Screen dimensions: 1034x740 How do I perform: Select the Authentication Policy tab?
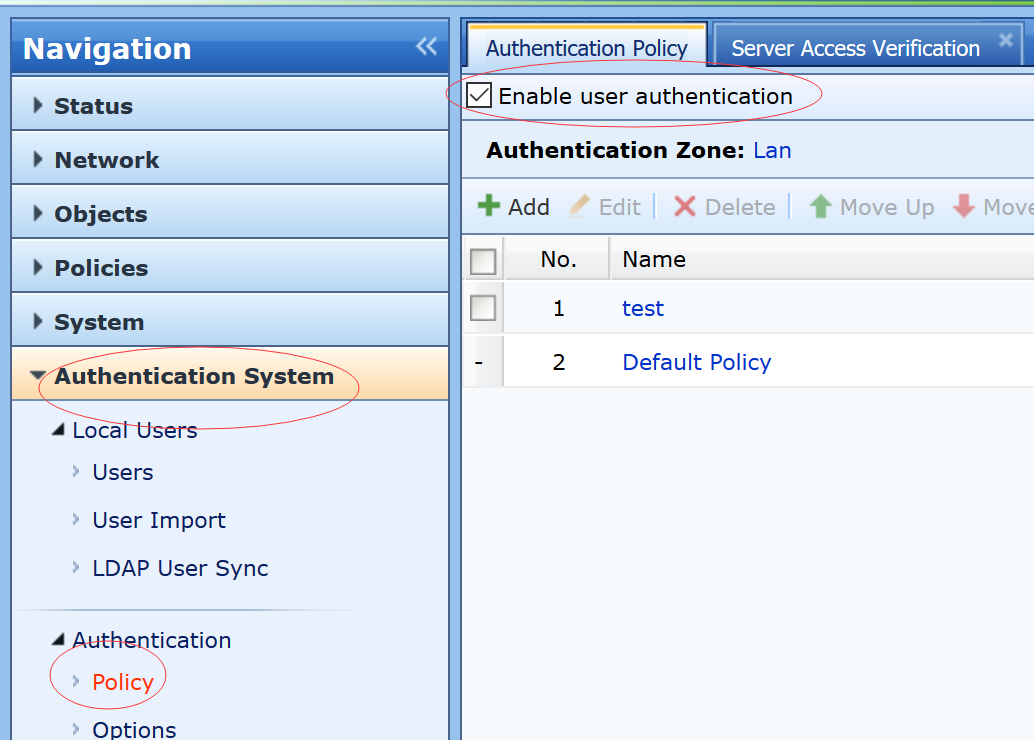coord(587,48)
